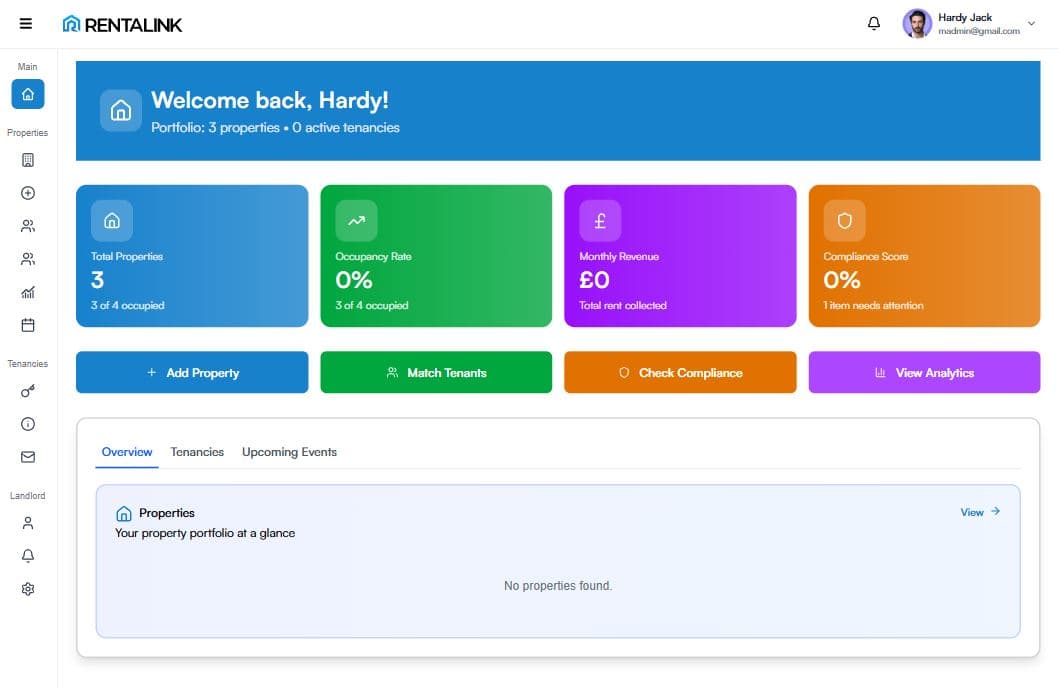Click the info circle icon in sidebar
1058x689 pixels.
(x=28, y=424)
